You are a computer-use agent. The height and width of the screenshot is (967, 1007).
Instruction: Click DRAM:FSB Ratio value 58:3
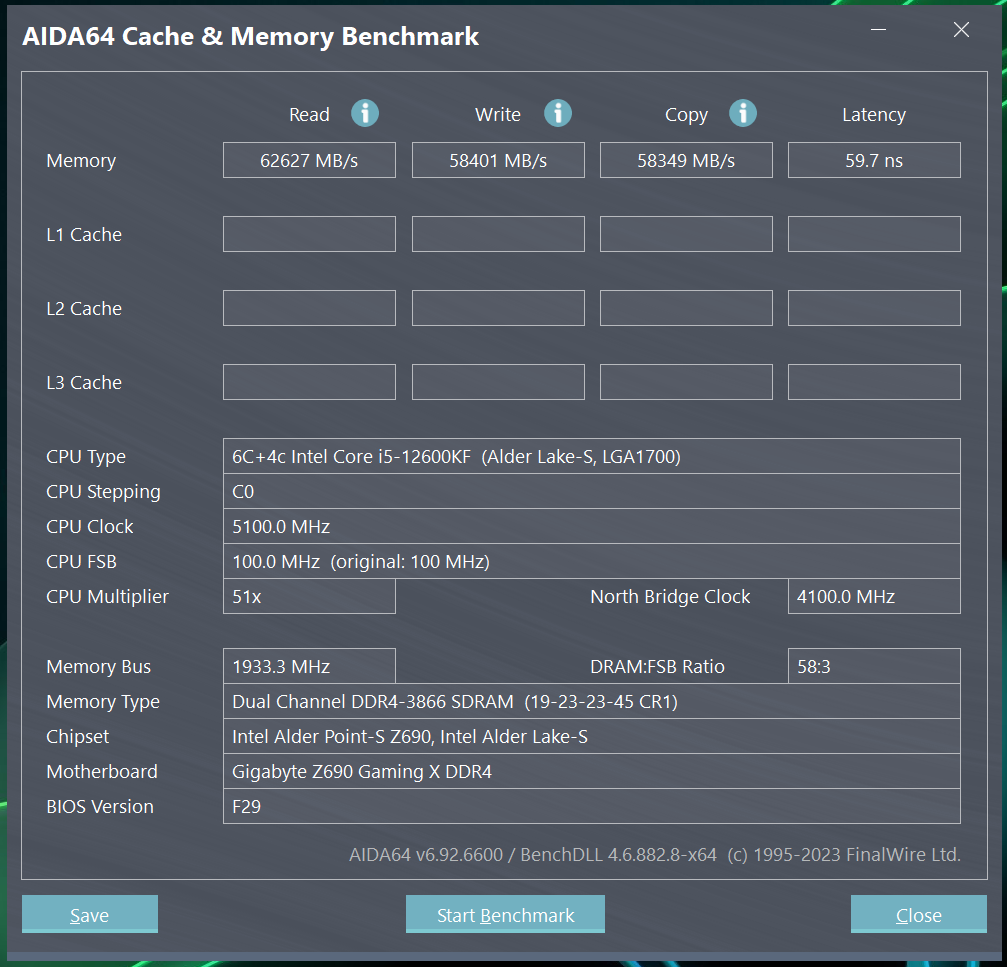(874, 666)
